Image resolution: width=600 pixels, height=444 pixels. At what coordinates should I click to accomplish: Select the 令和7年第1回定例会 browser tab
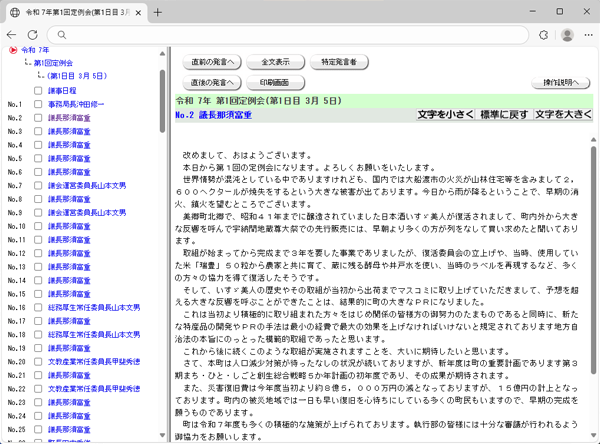coord(77,13)
